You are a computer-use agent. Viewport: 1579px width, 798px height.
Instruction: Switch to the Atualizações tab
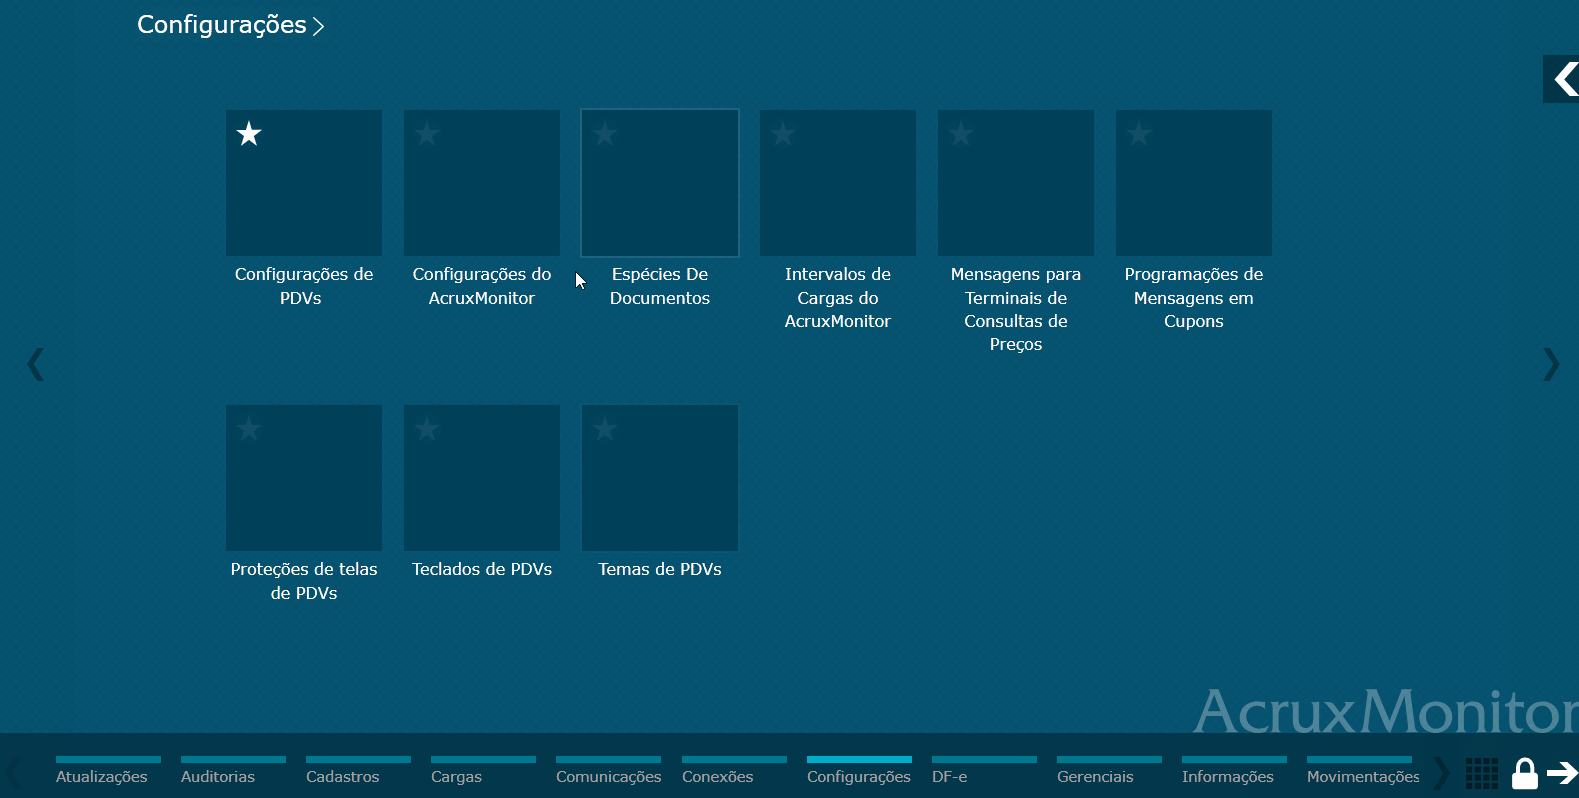pyautogui.click(x=108, y=771)
